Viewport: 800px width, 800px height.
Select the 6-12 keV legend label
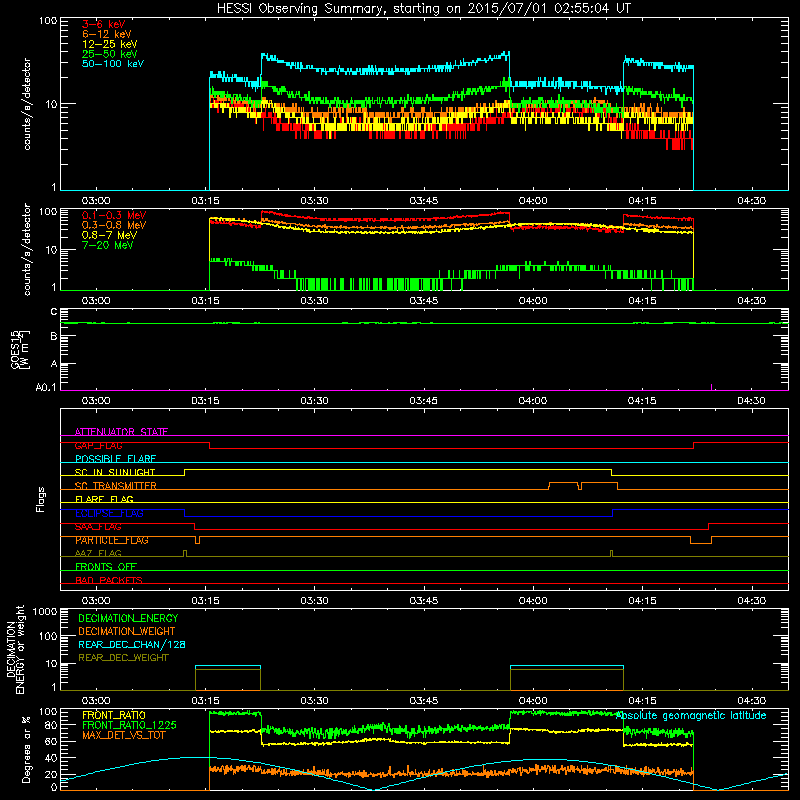pos(107,34)
